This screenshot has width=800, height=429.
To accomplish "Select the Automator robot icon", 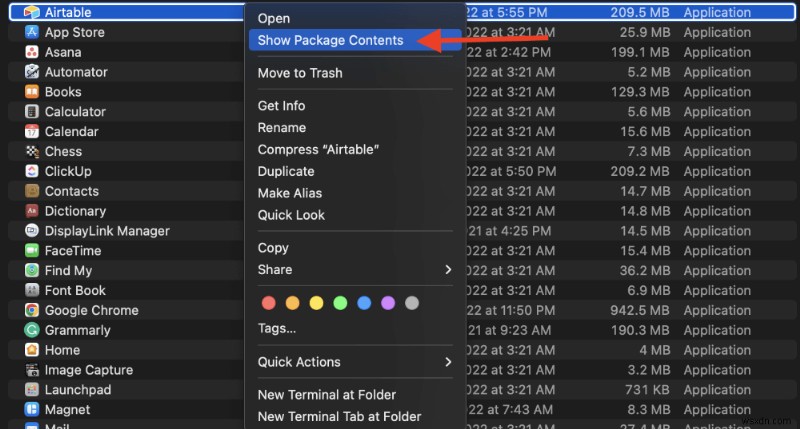I will pos(32,72).
